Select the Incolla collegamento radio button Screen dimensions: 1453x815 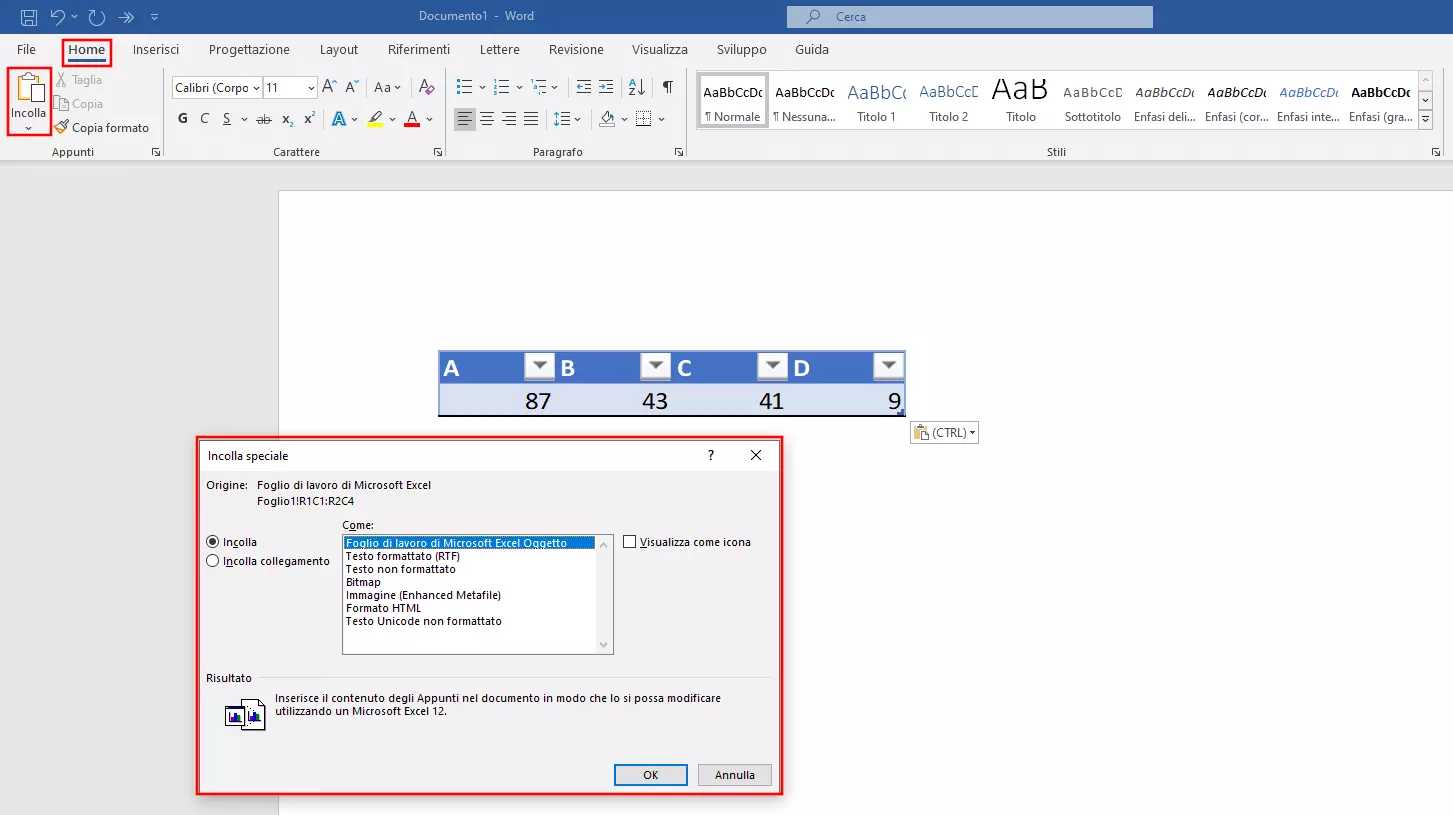pos(212,561)
